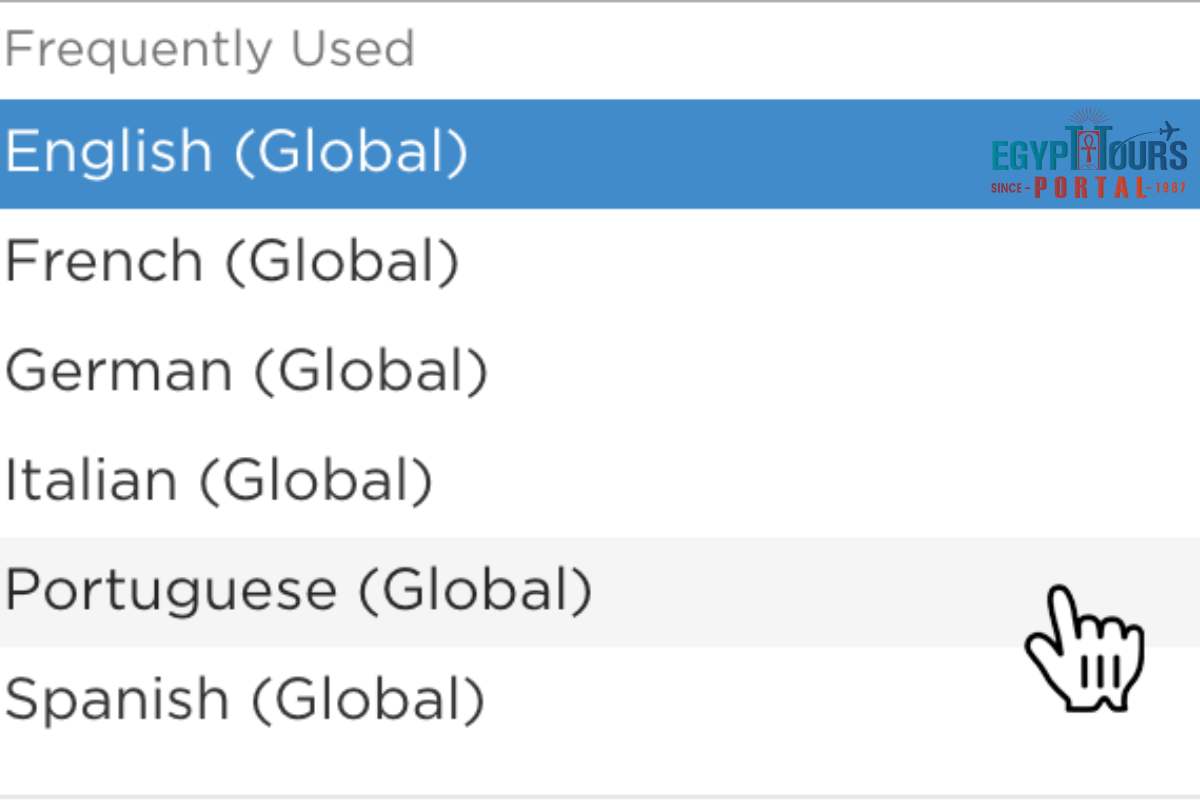
Task: Choose French (Global) from the list
Action: click(232, 261)
